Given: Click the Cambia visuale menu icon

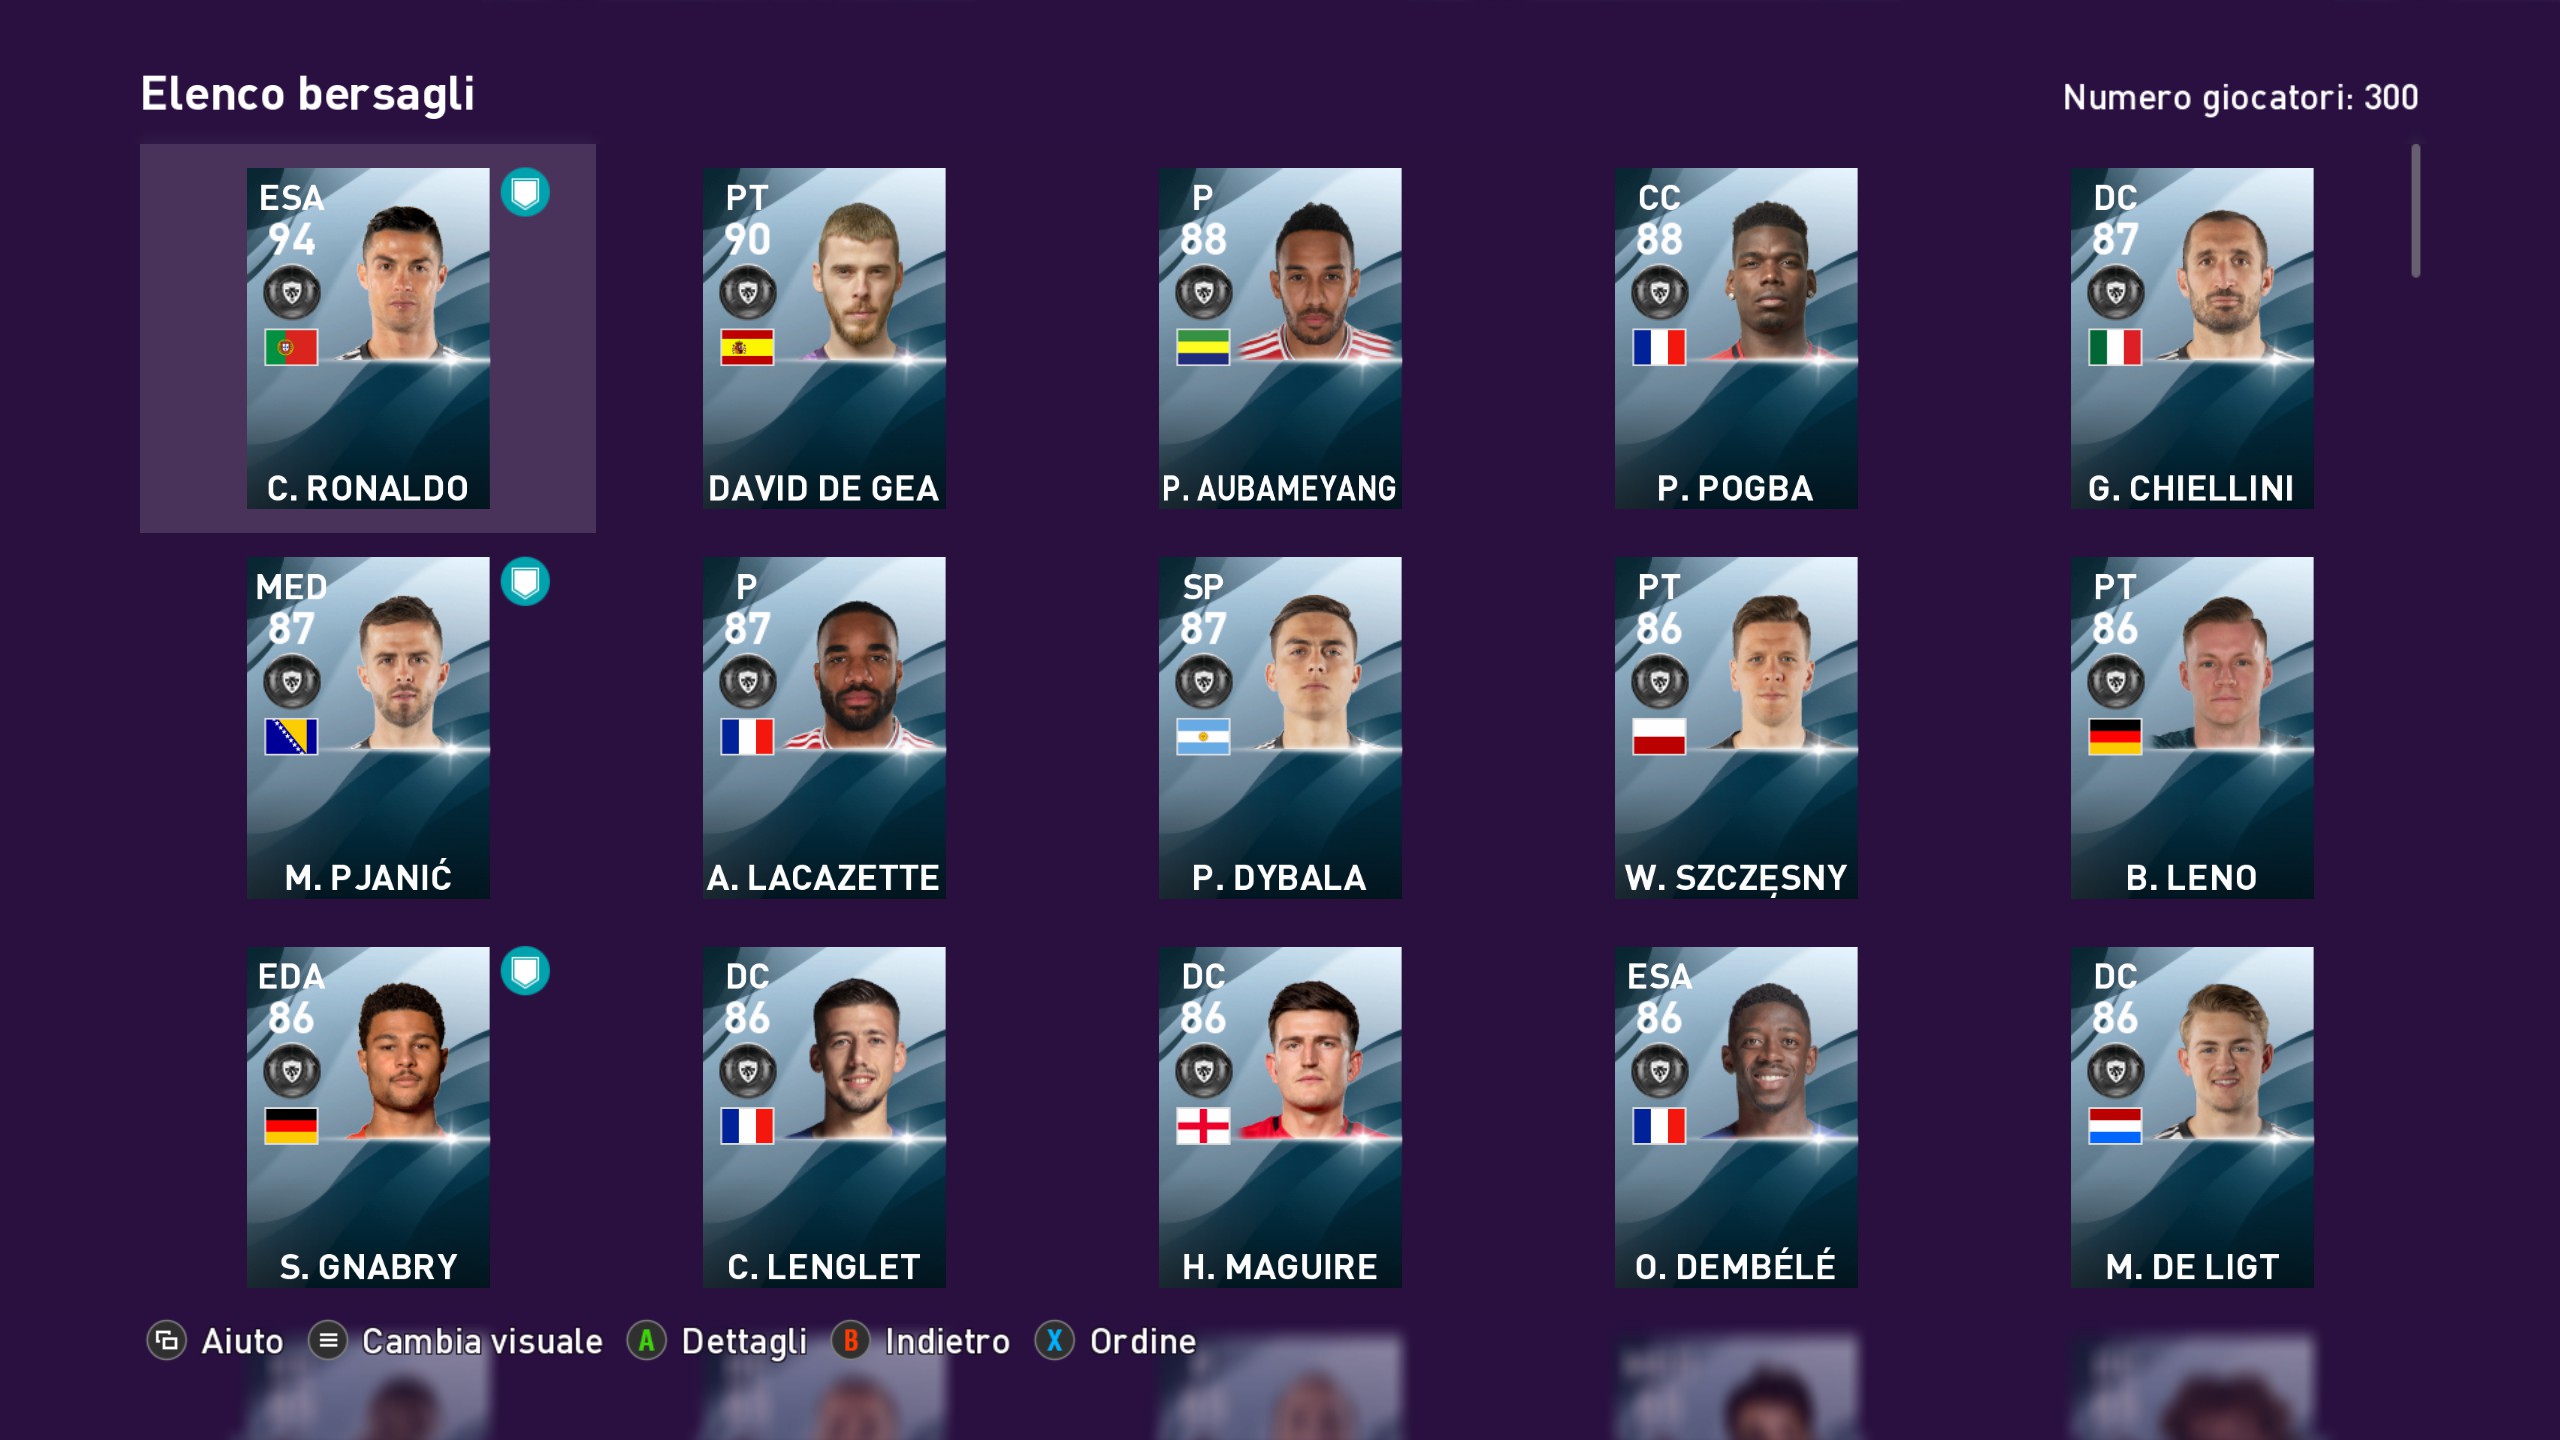Looking at the screenshot, I should coord(328,1340).
